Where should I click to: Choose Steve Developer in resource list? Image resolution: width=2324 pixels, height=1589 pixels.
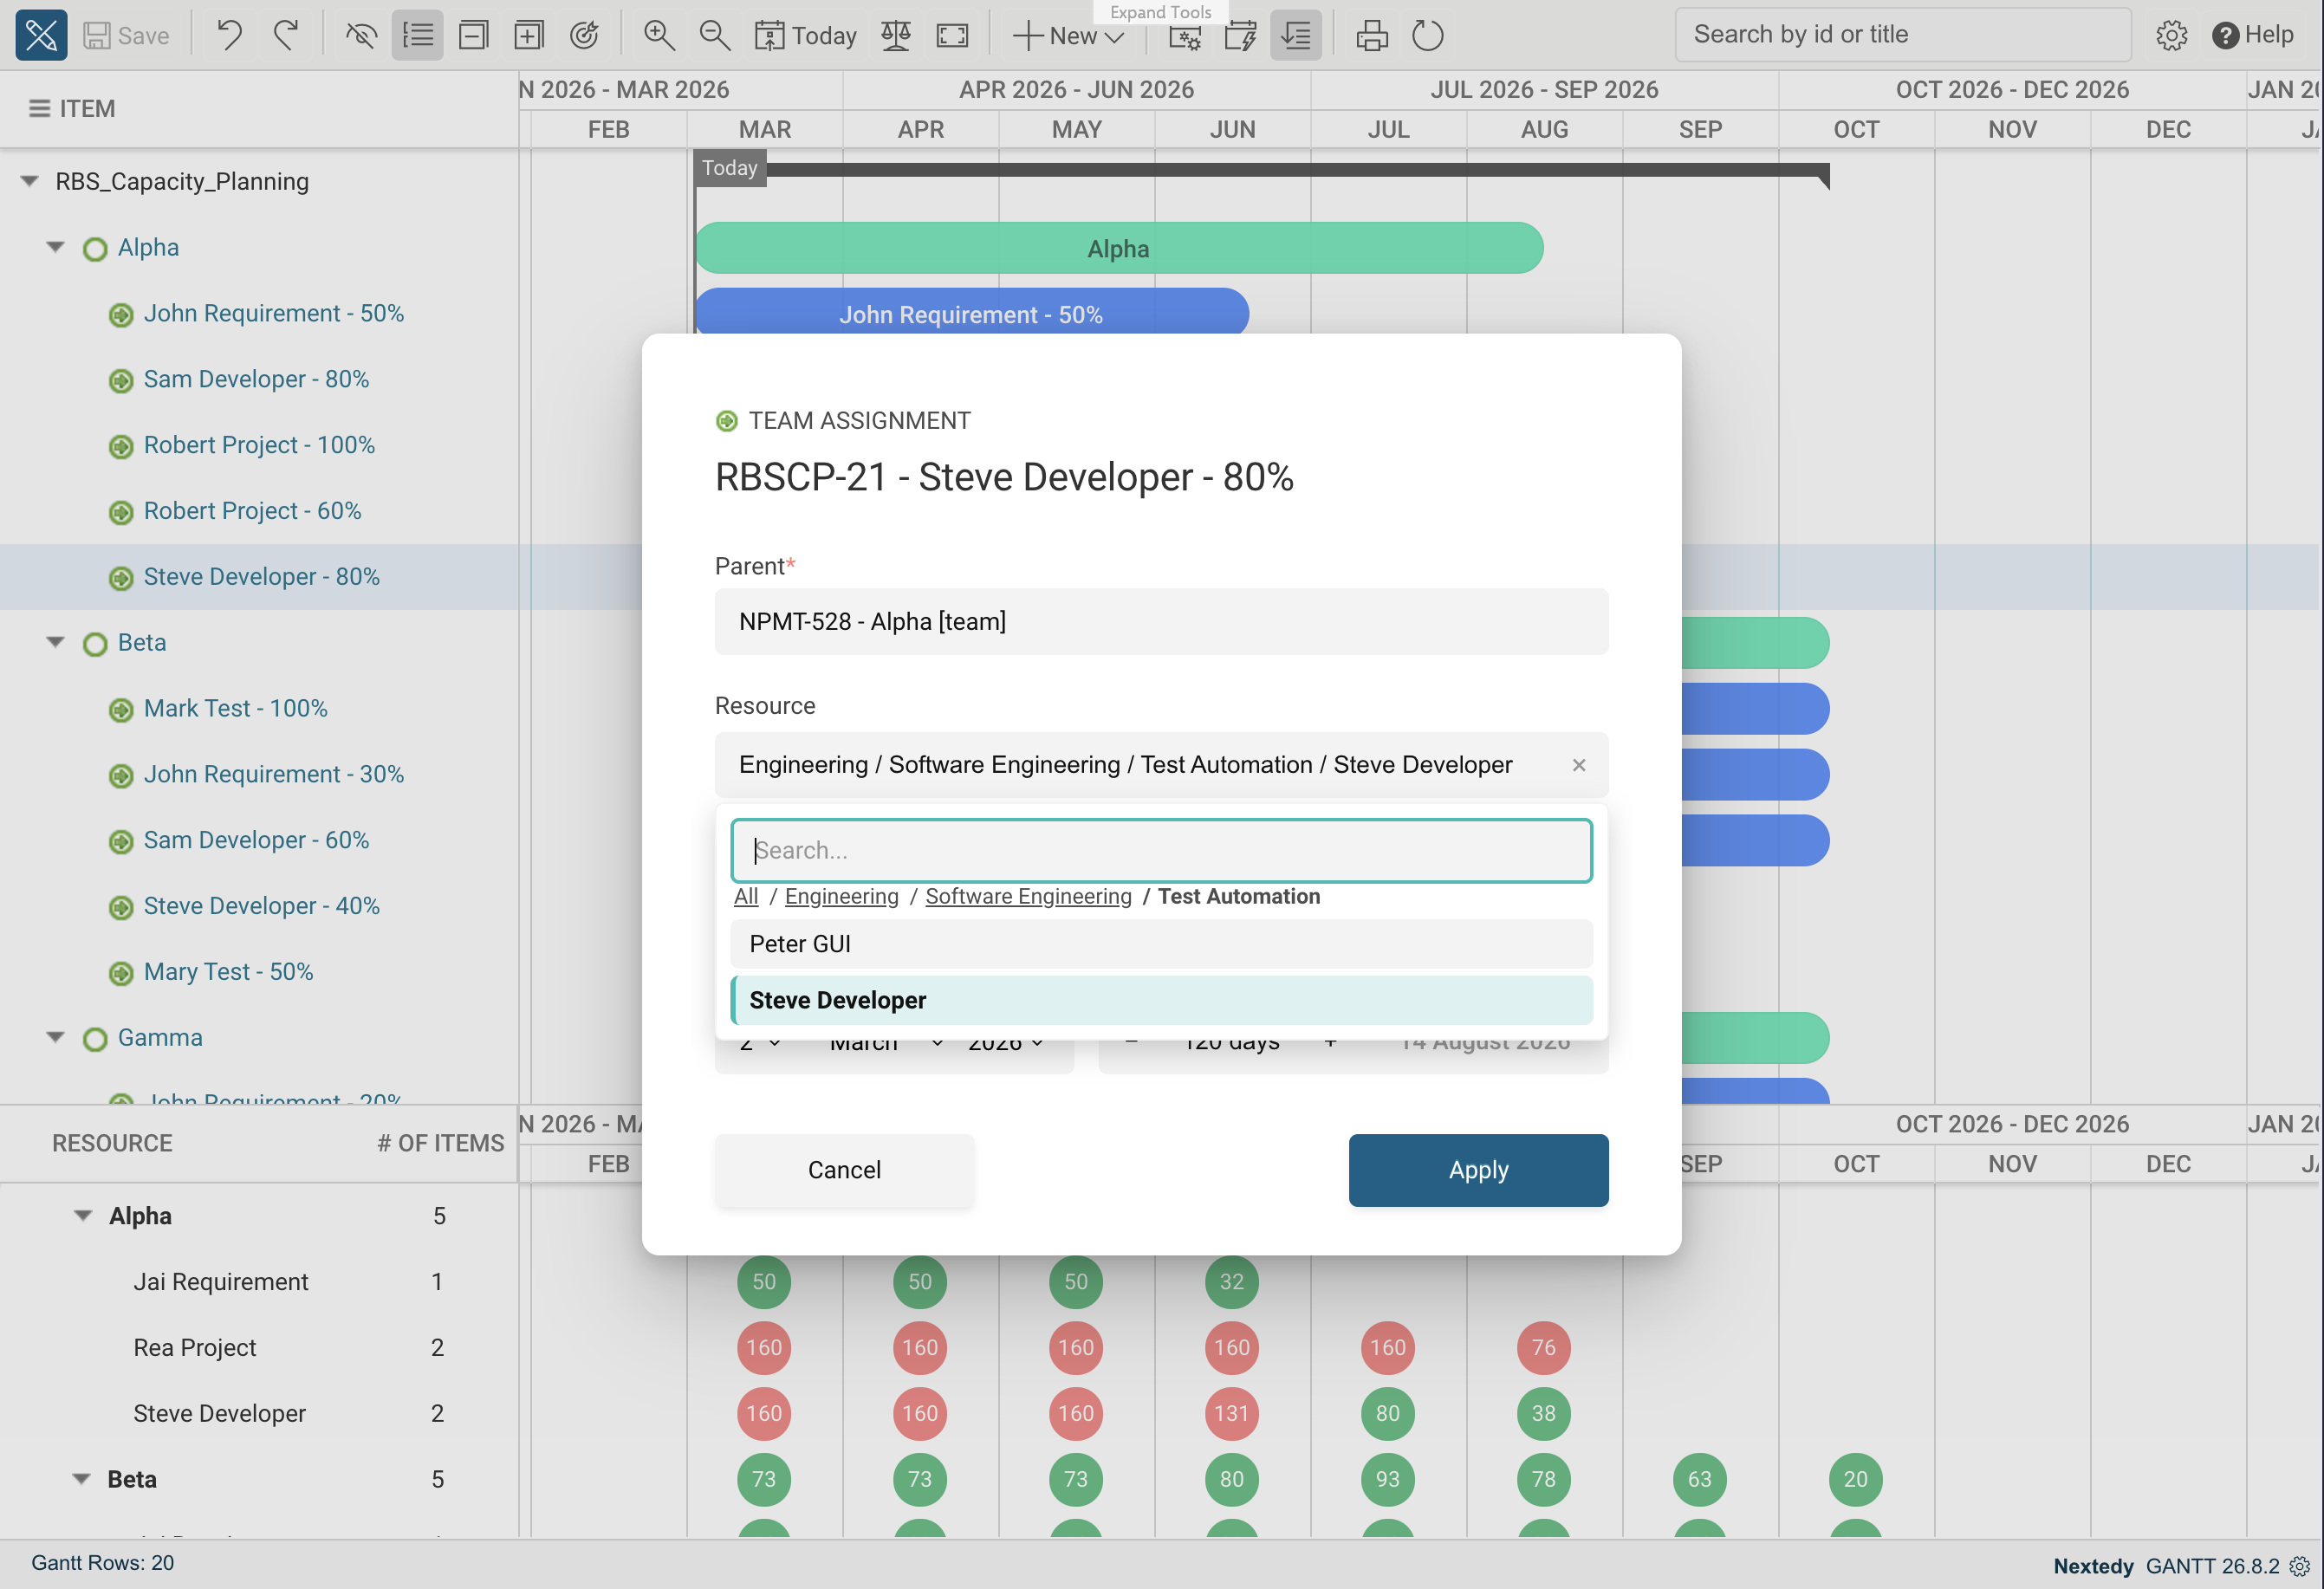pos(1161,1000)
